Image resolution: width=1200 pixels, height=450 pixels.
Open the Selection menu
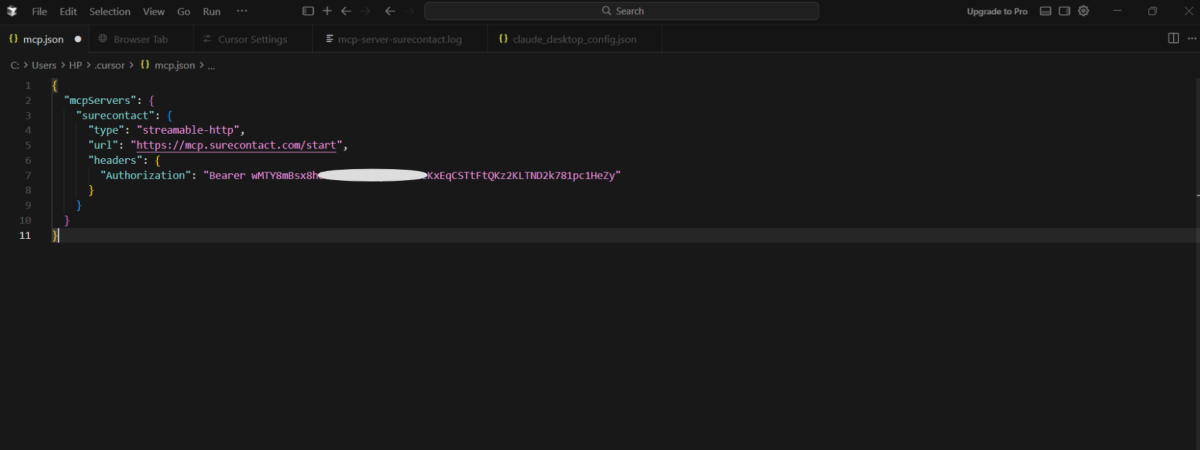coord(110,11)
